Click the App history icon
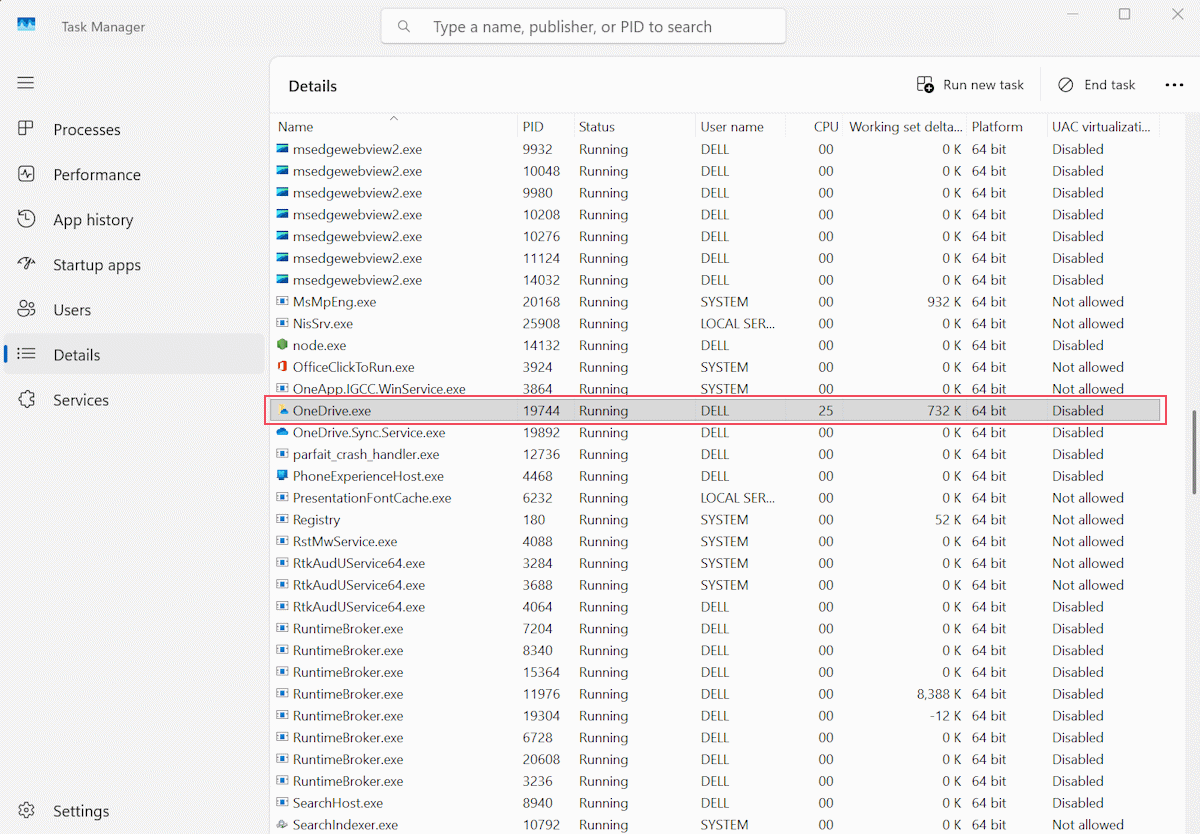Viewport: 1200px width, 834px height. [27, 219]
